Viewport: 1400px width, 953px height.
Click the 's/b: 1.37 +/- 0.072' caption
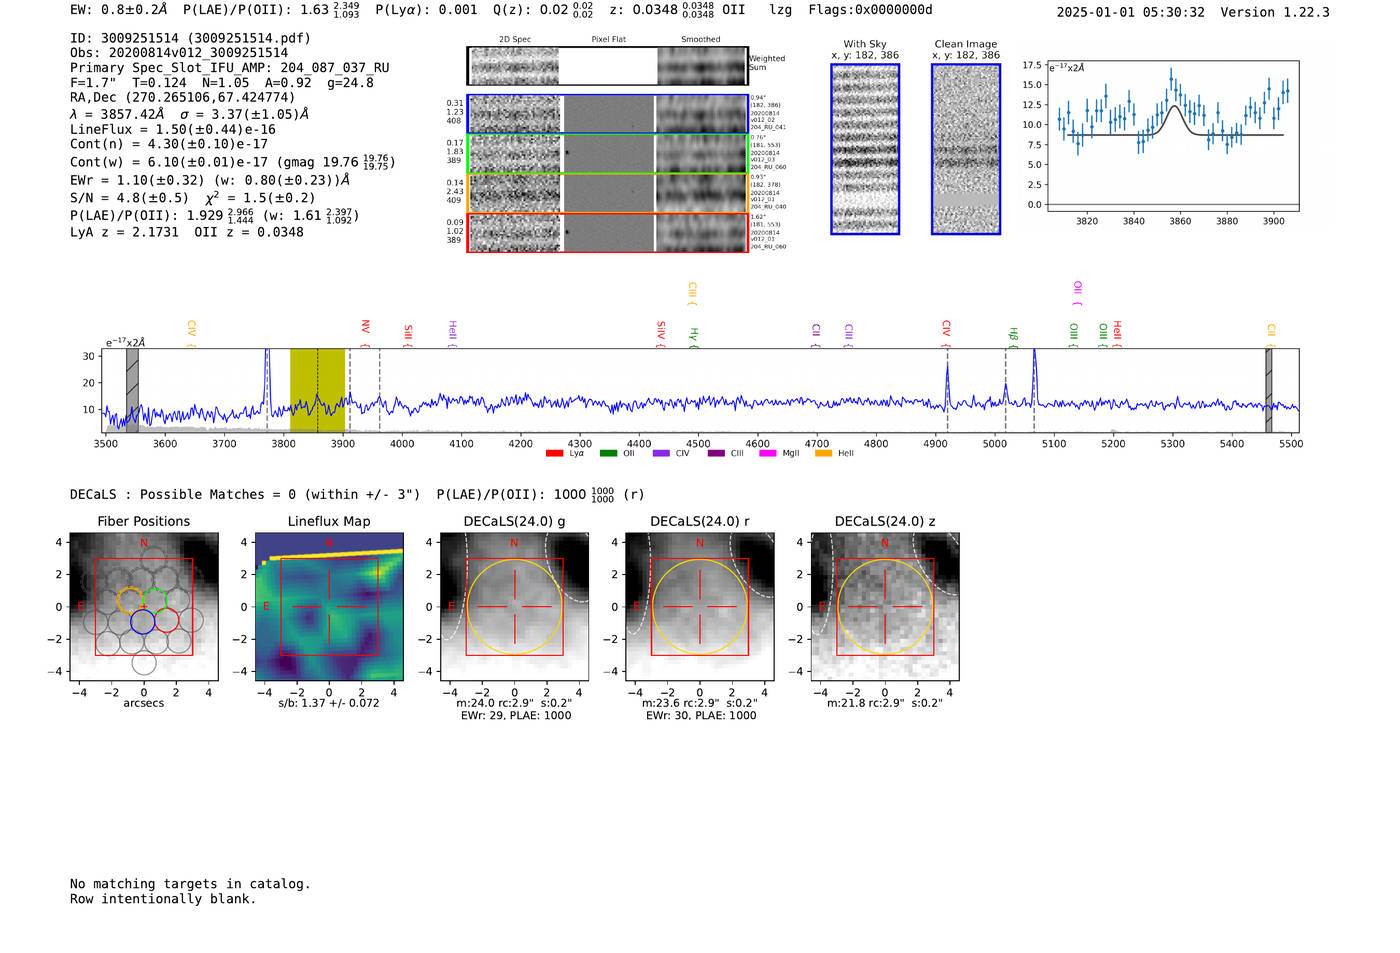(x=329, y=703)
